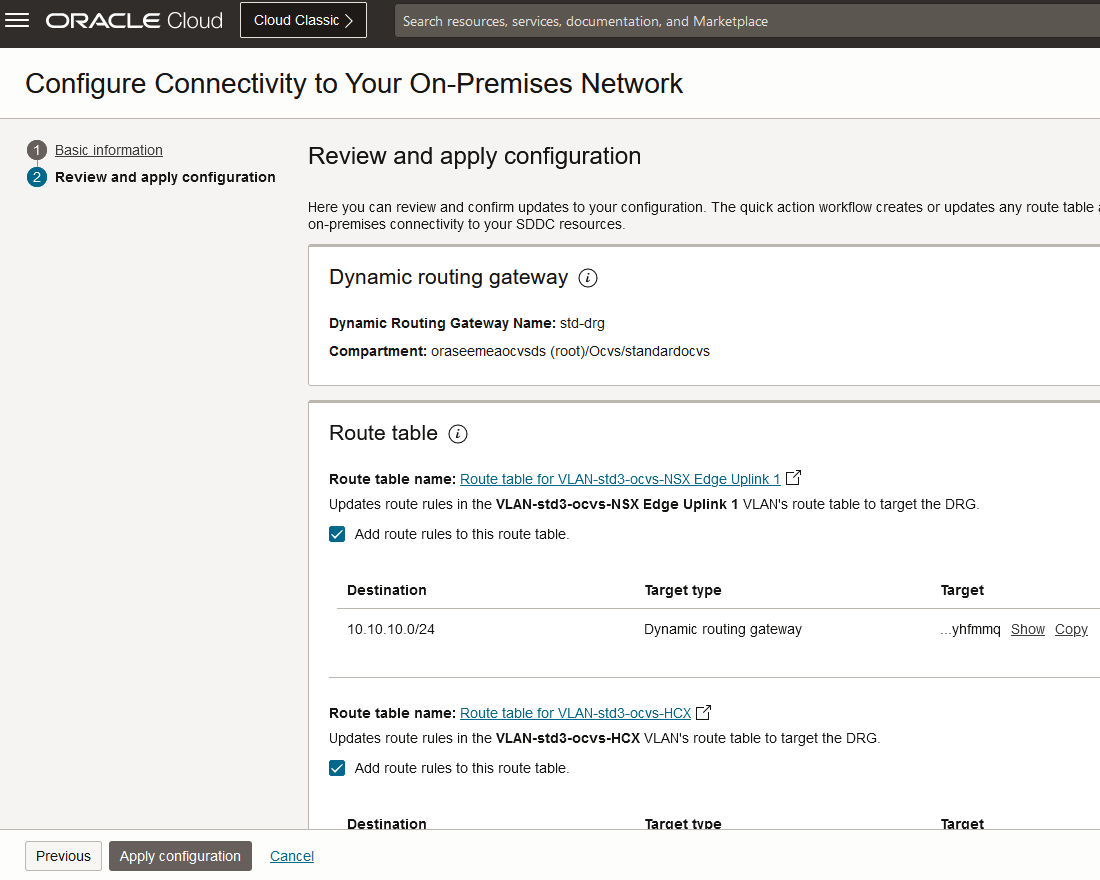Open the navigation hamburger menu
Image resolution: width=1100 pixels, height=880 pixels.
coord(17,19)
